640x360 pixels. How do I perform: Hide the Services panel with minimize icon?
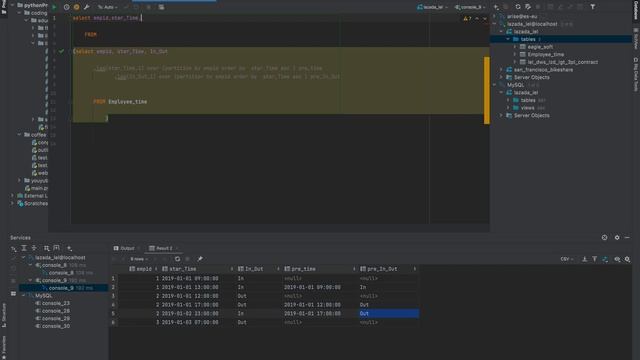point(627,238)
